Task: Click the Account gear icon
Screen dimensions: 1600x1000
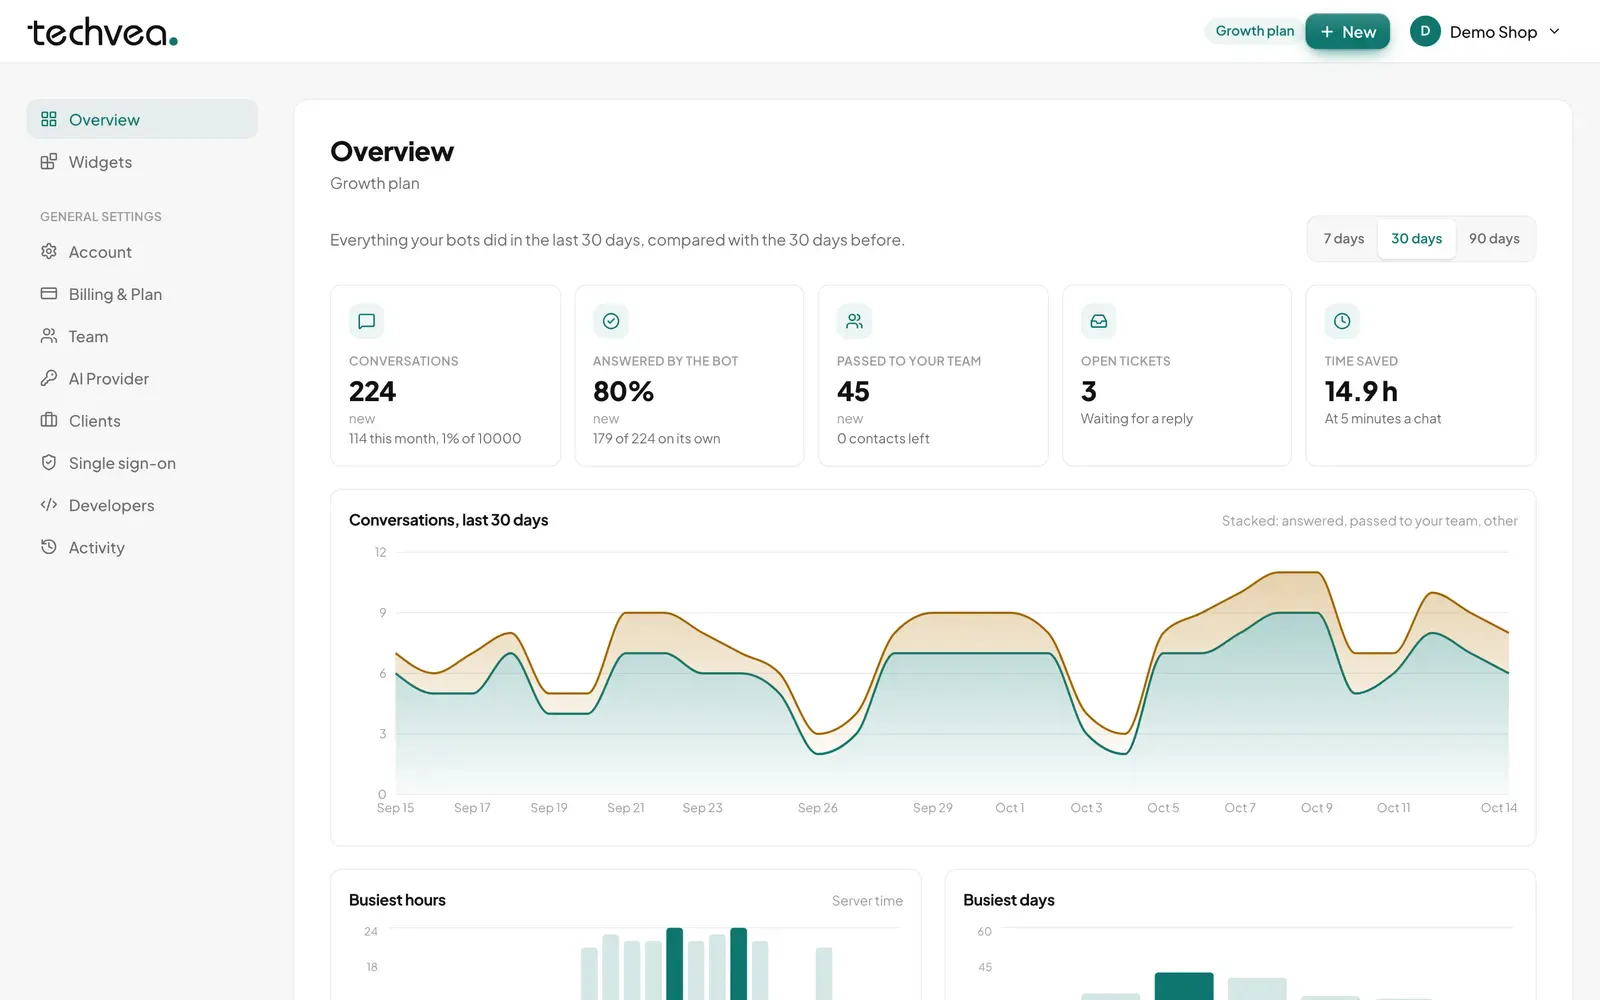Action: coord(49,251)
